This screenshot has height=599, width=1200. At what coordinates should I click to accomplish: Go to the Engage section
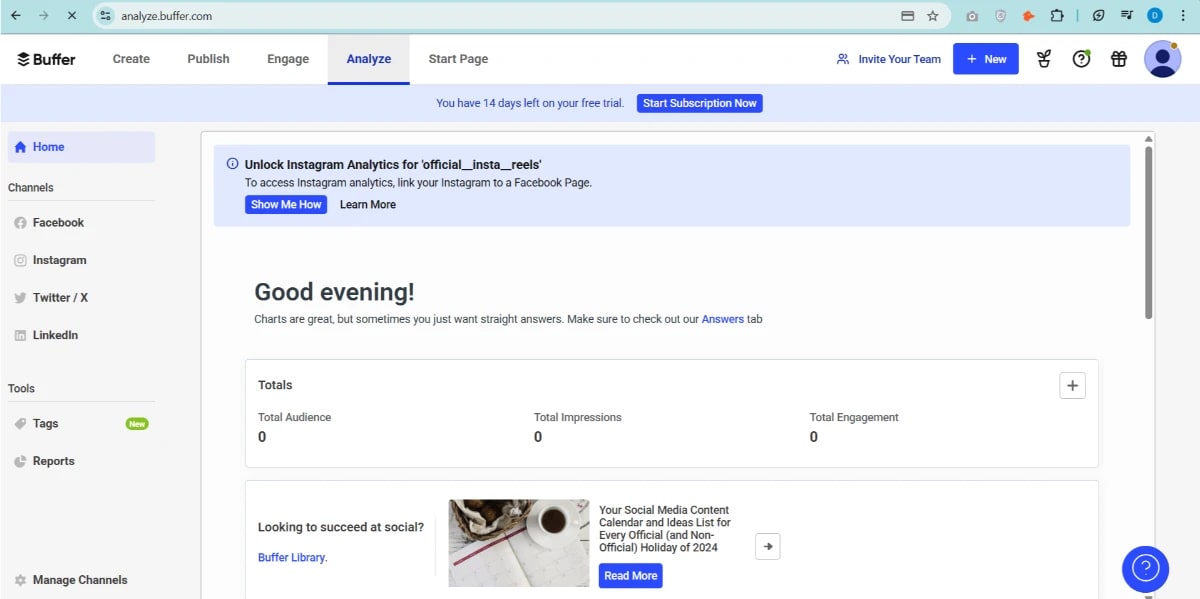tap(287, 59)
